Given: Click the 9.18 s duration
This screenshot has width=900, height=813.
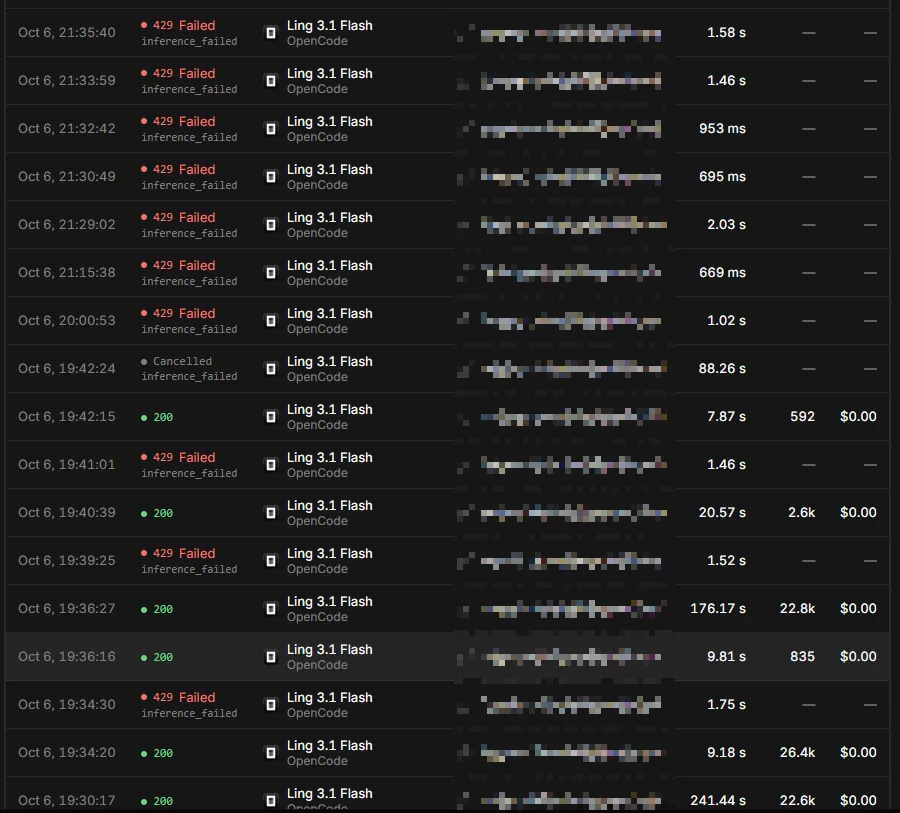Looking at the screenshot, I should (x=726, y=753).
